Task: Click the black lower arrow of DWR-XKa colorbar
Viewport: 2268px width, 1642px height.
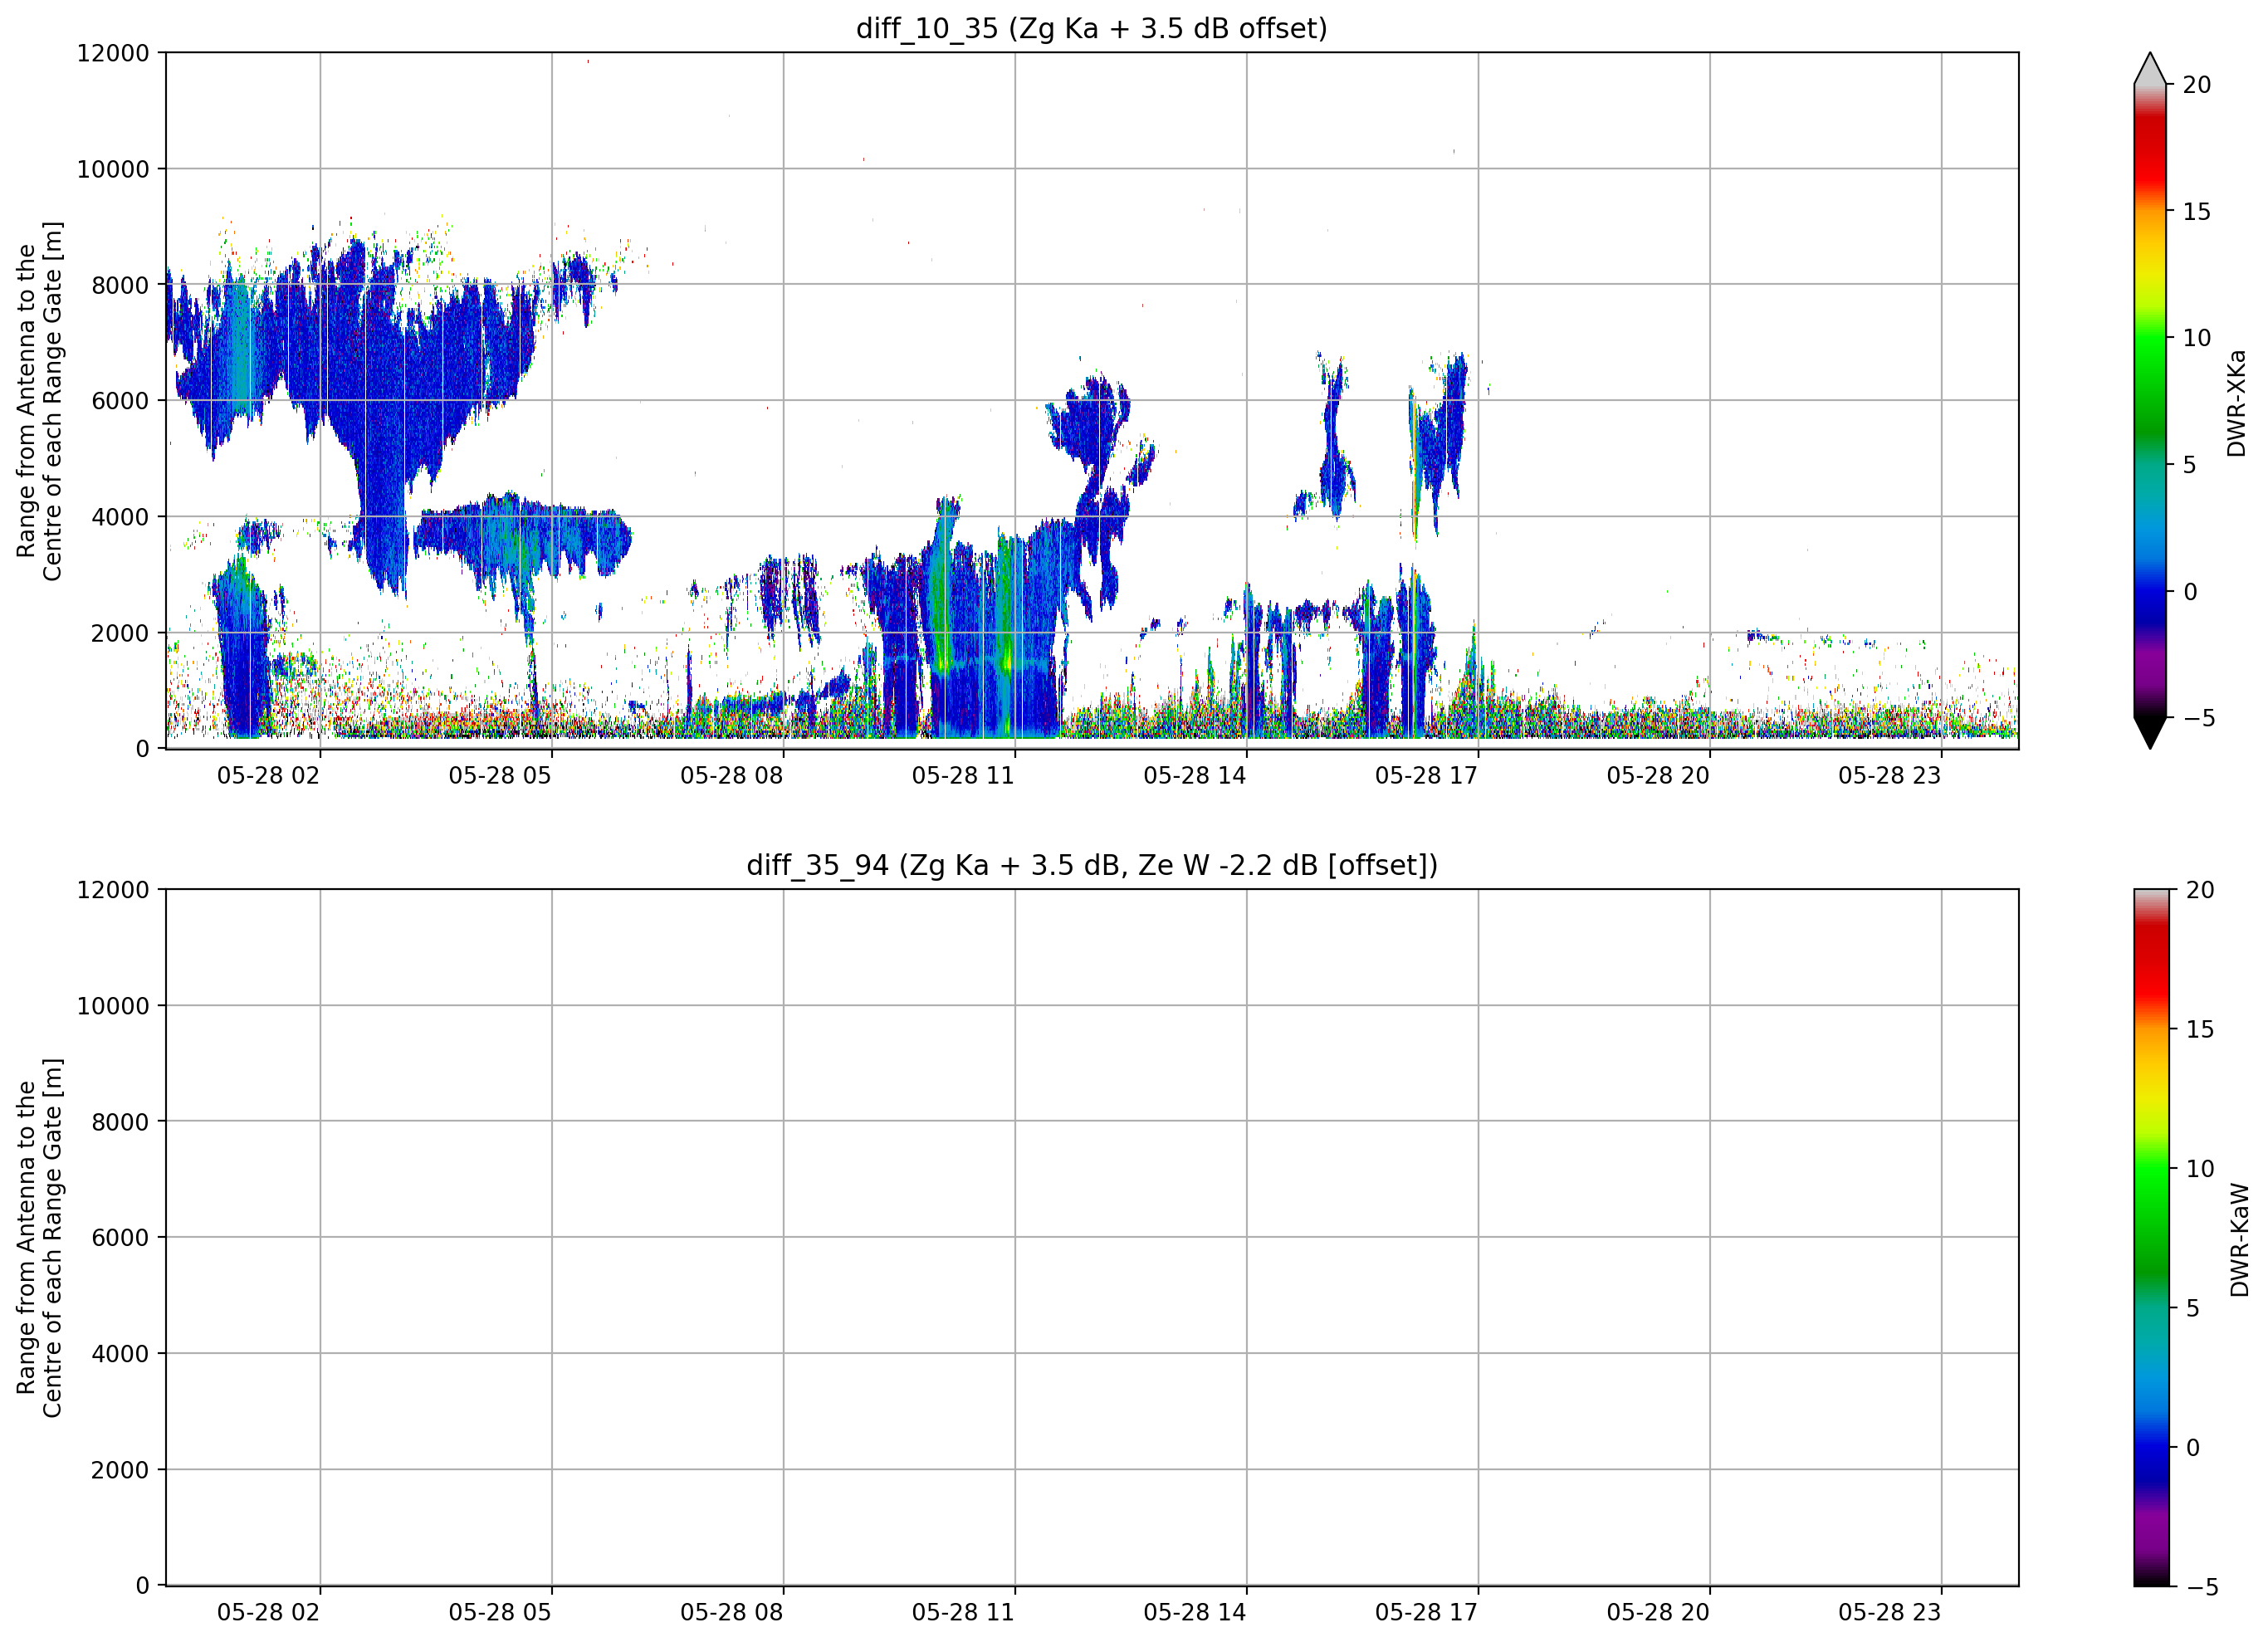Action: (x=2150, y=733)
